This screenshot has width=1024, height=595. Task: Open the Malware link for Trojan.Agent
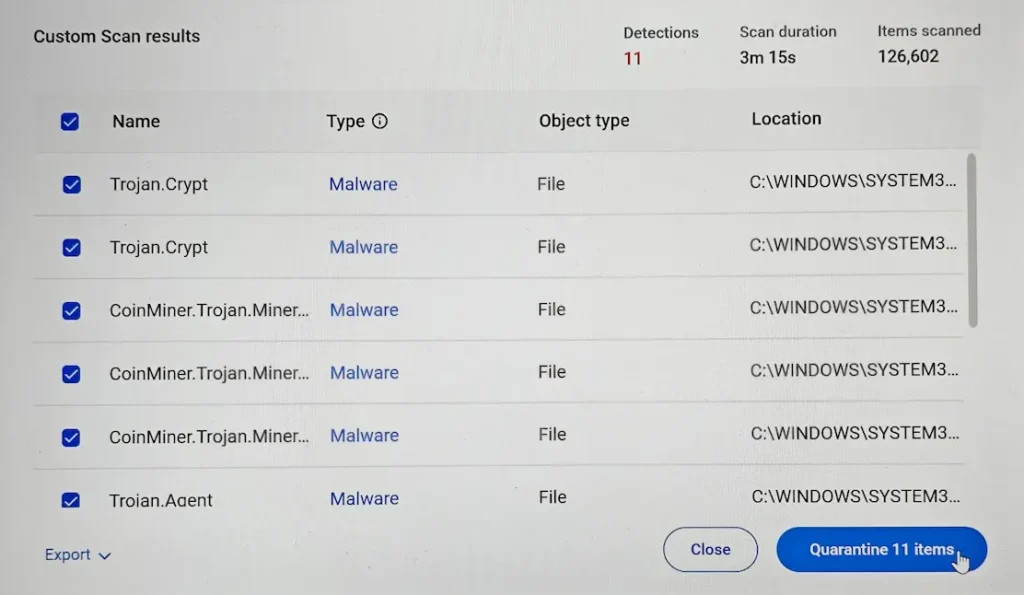pos(363,498)
